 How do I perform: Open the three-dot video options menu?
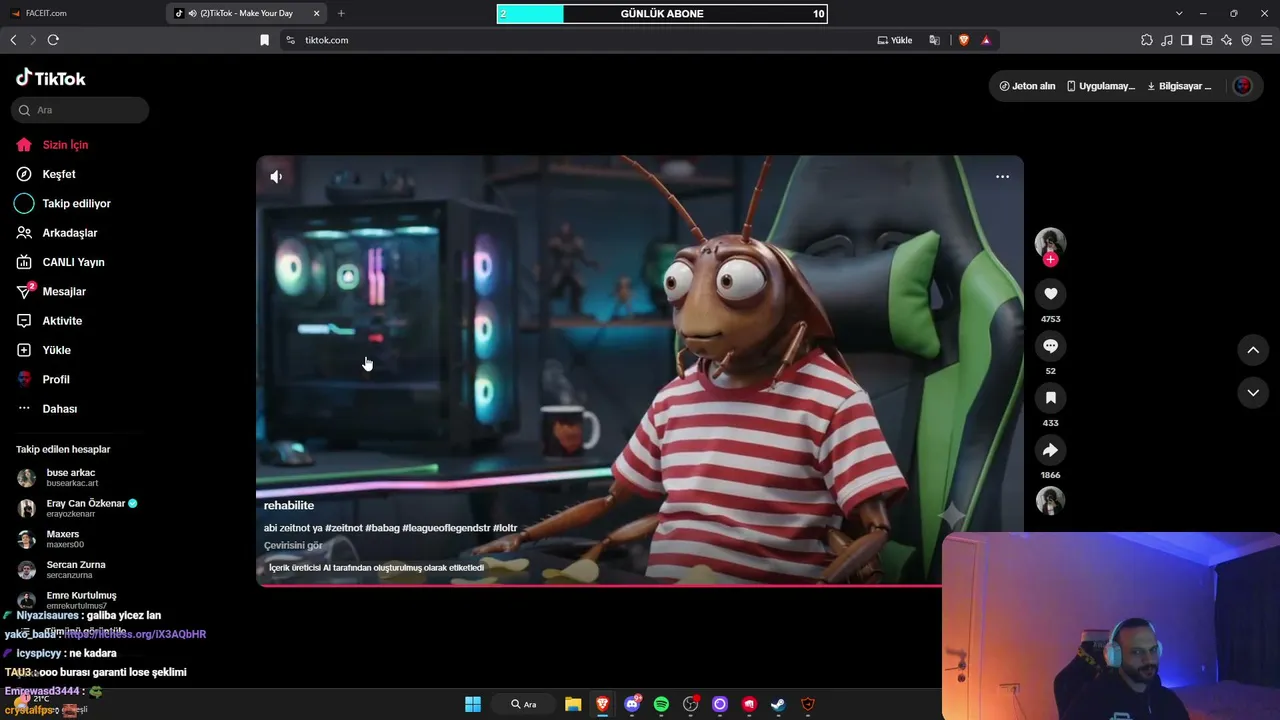click(1002, 177)
